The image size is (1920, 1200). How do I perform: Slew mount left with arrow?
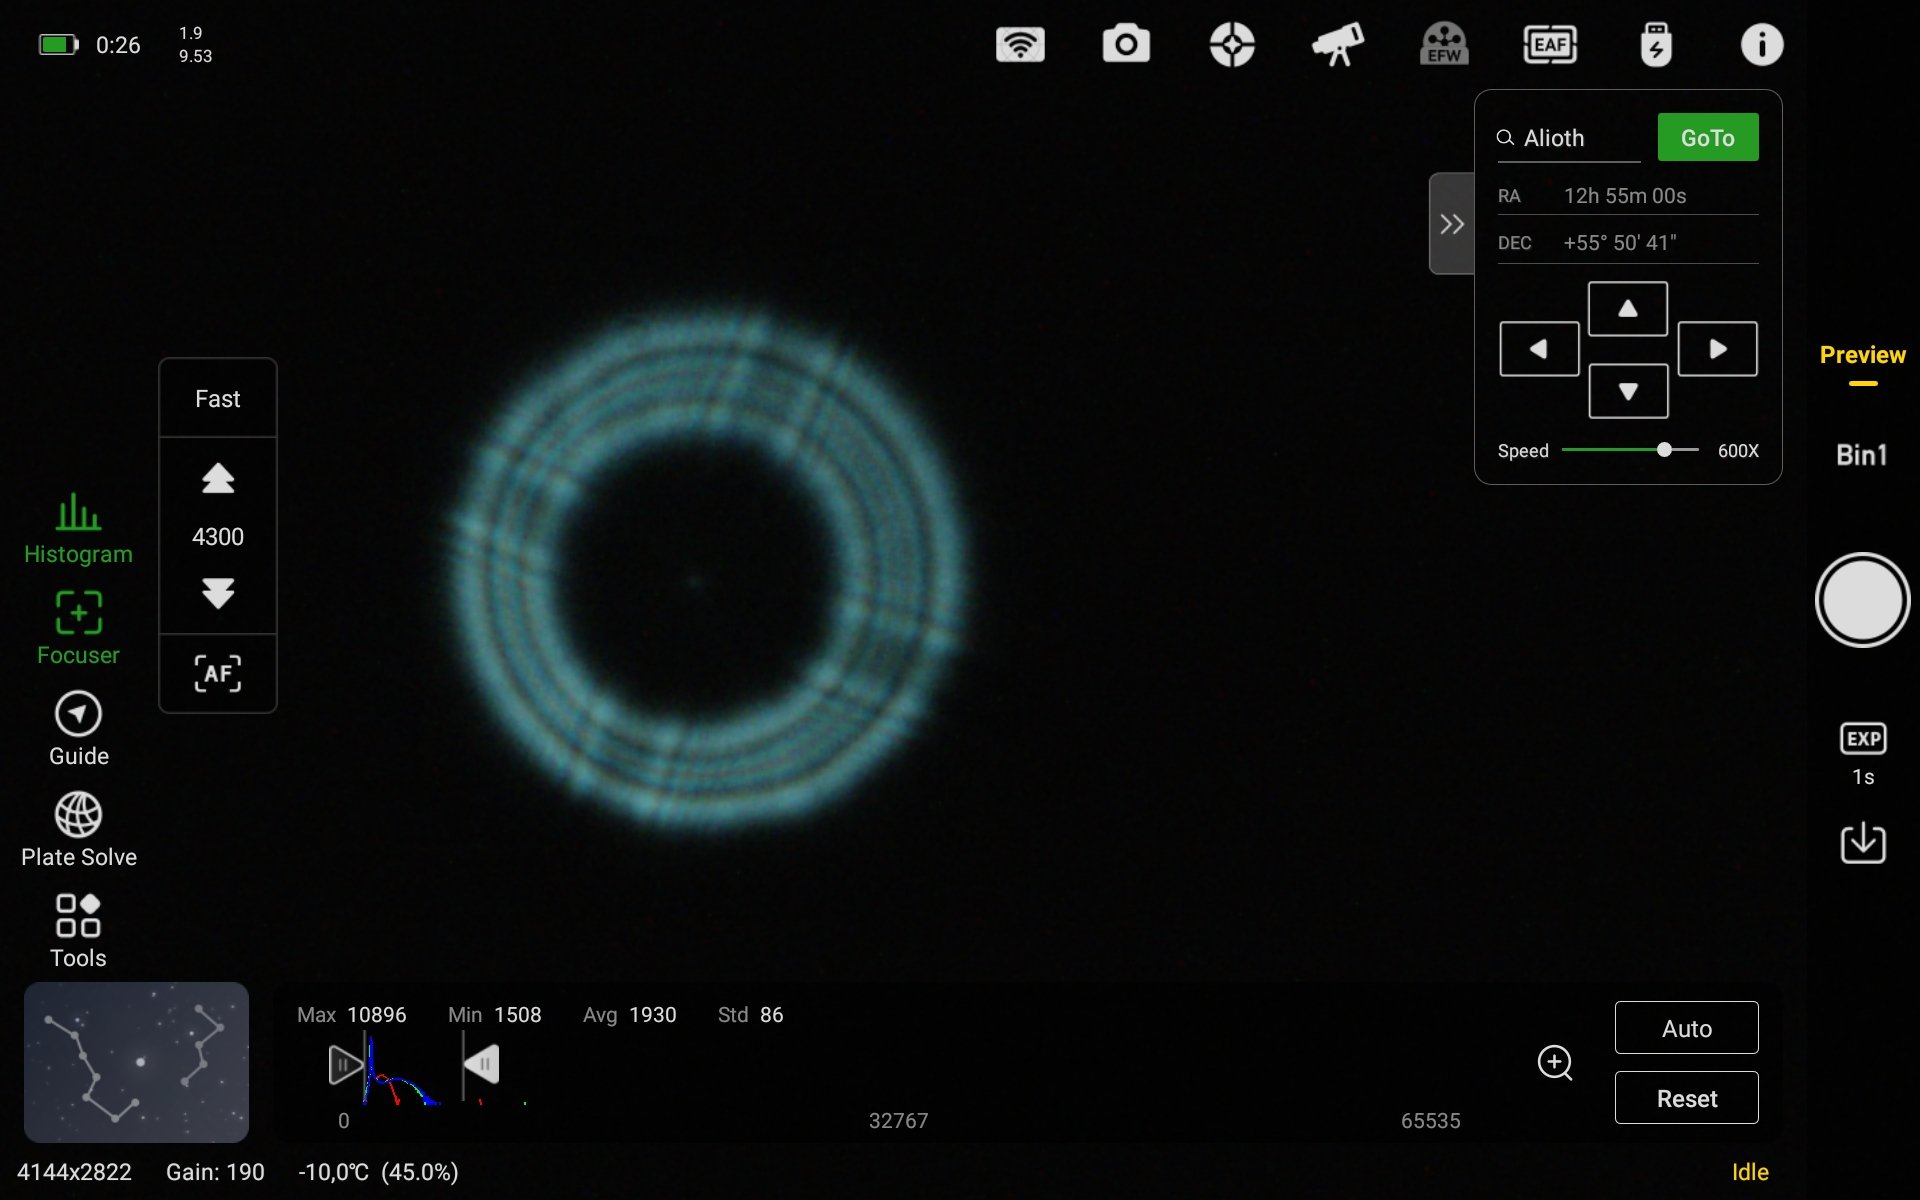[x=1539, y=349]
